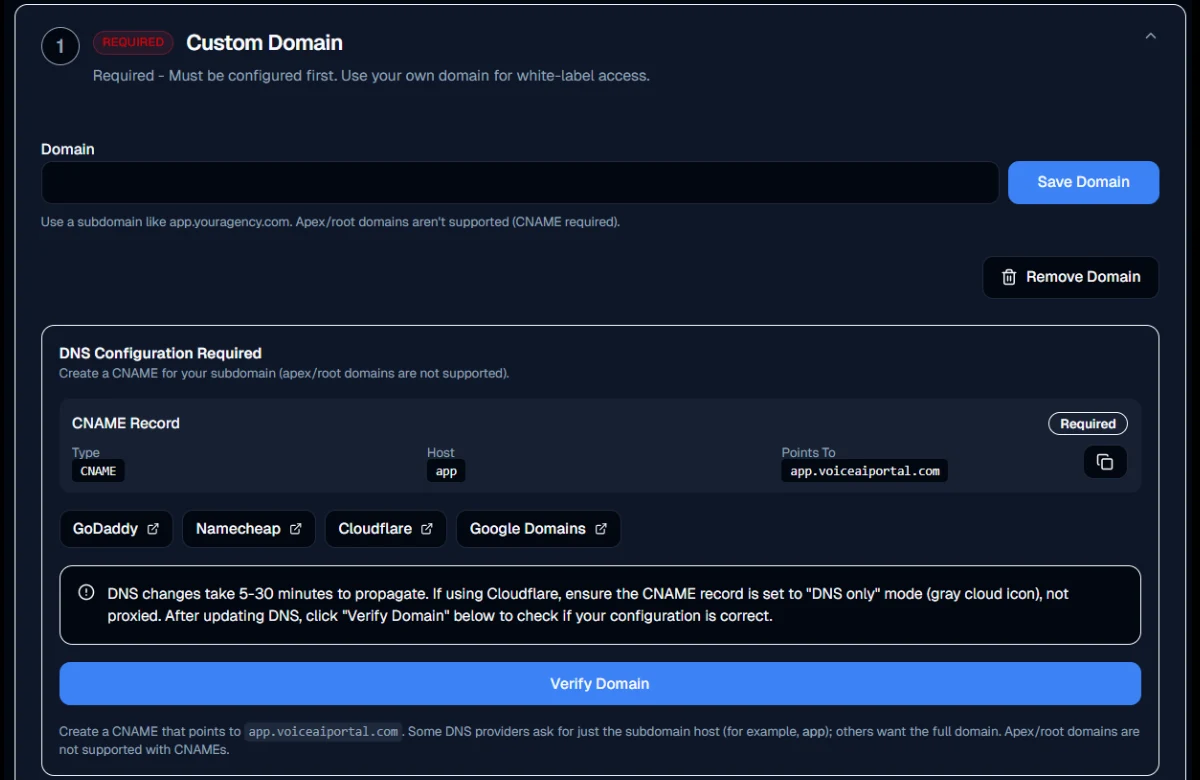The image size is (1200, 780).
Task: Select the CNAME type value badge
Action: [x=98, y=471]
